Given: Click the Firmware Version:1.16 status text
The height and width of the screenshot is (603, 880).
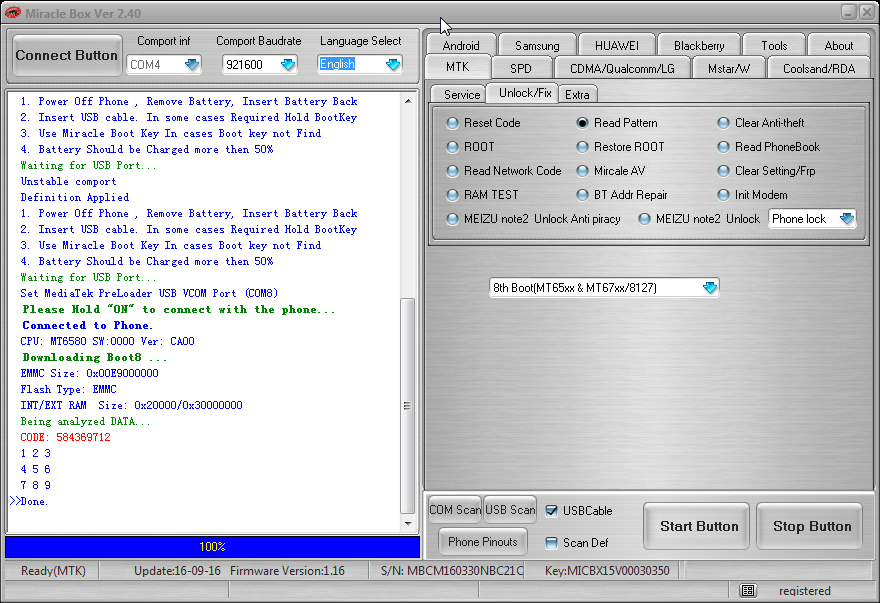Looking at the screenshot, I should (287, 571).
